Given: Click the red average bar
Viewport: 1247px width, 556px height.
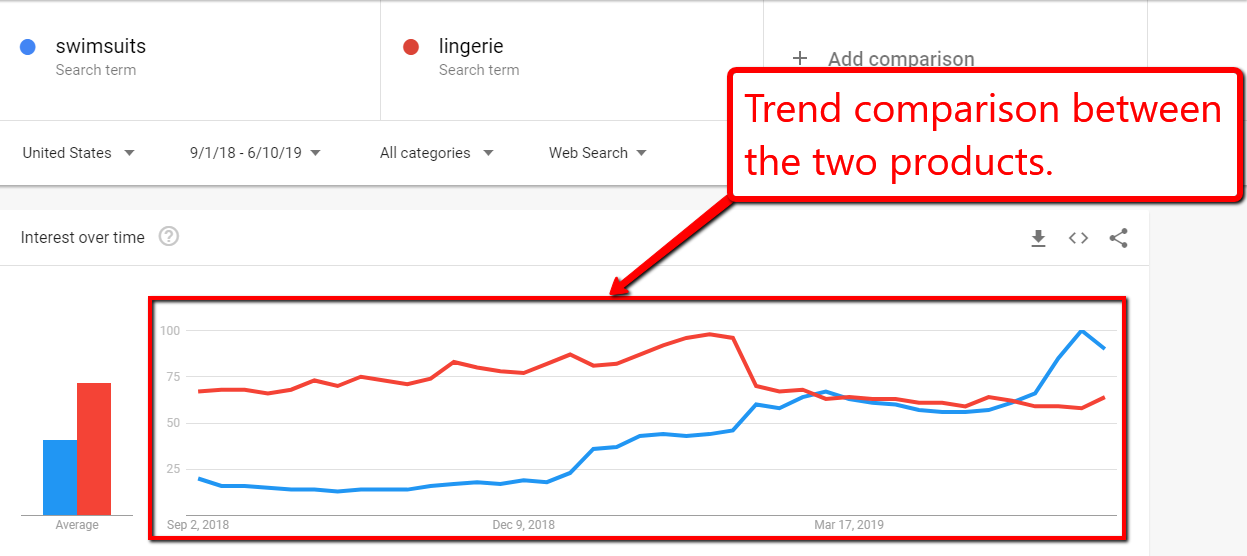Looking at the screenshot, I should click(x=94, y=449).
